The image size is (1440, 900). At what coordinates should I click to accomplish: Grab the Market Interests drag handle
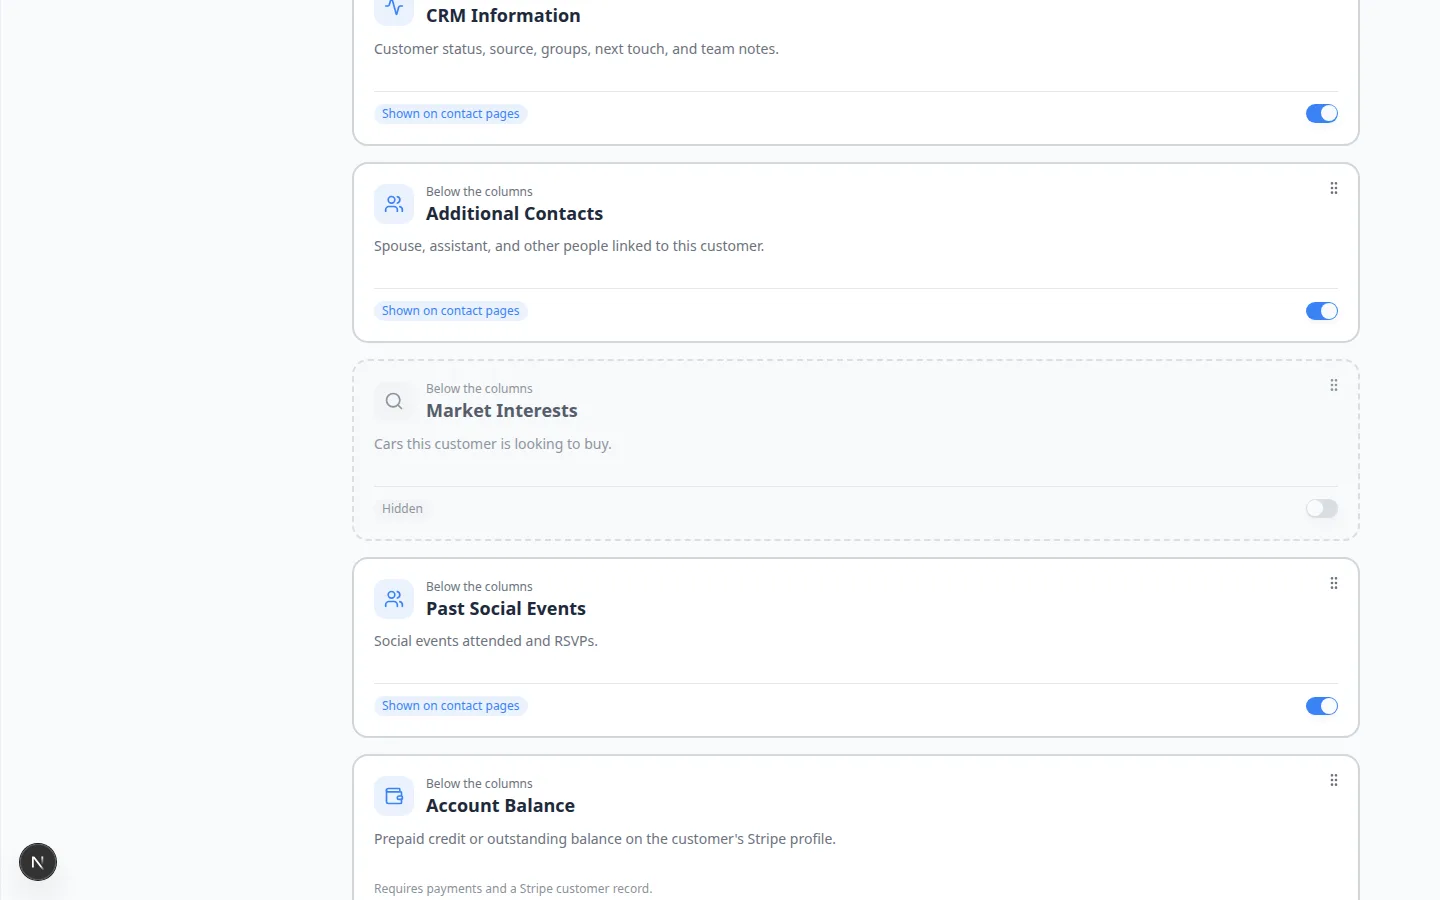click(x=1334, y=385)
